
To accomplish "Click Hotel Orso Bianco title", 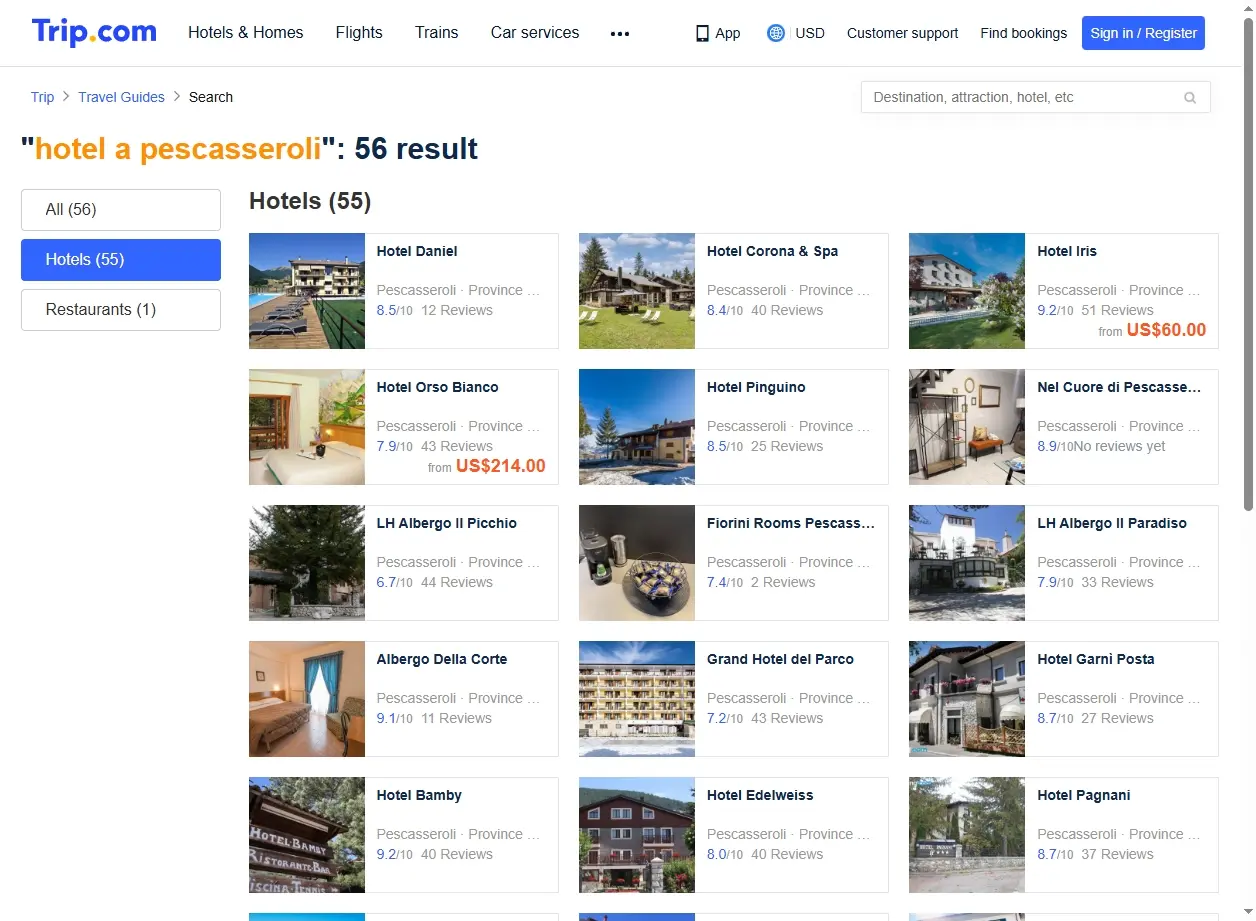I will pyautogui.click(x=437, y=387).
